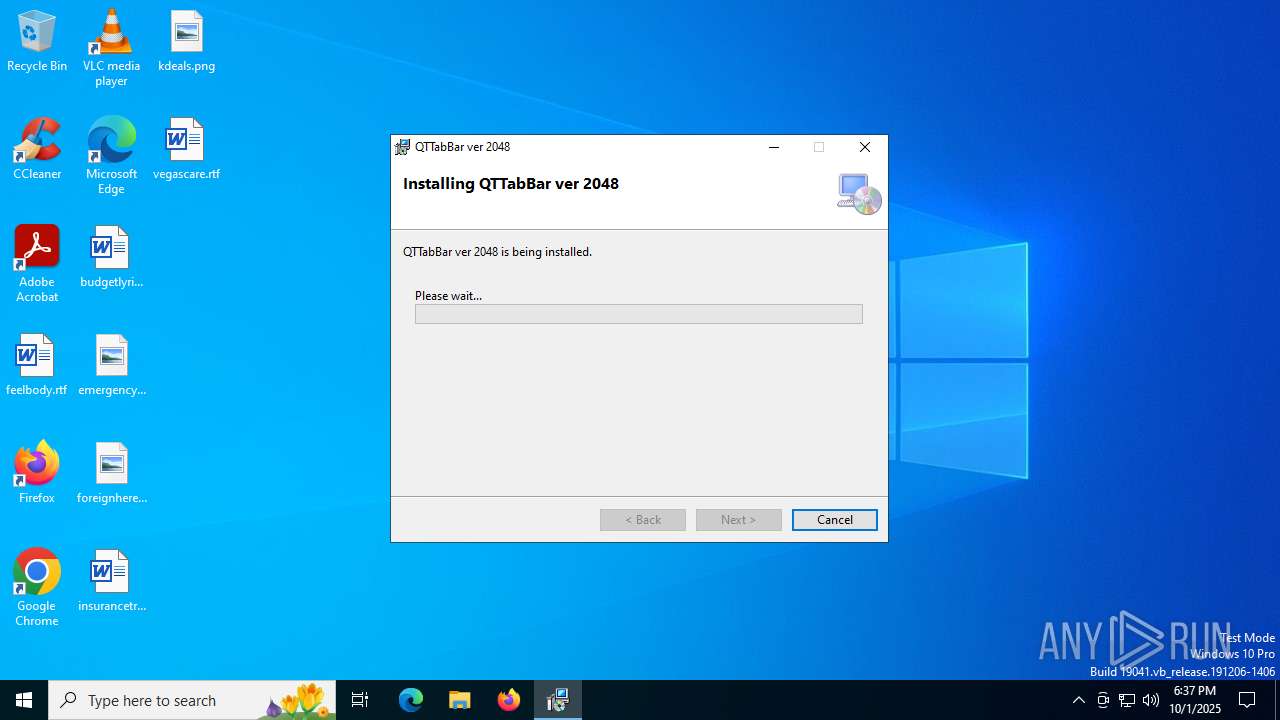Open the network tray icon

1127,700
